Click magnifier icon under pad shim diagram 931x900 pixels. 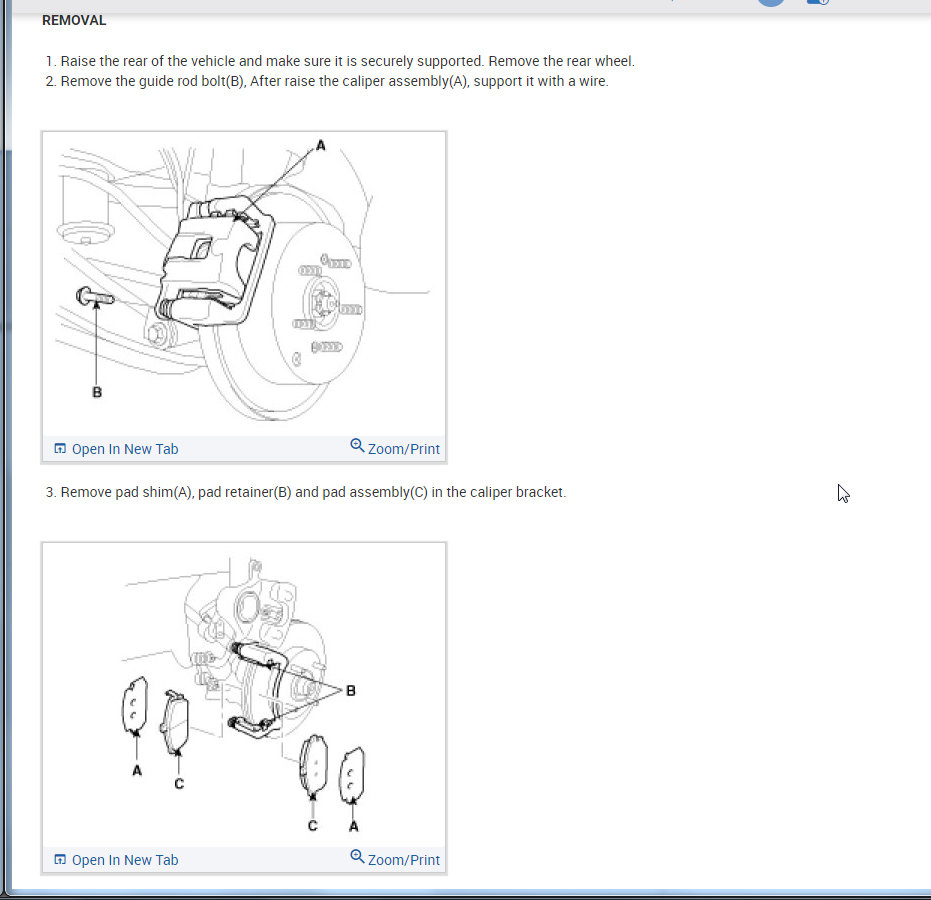click(x=357, y=856)
